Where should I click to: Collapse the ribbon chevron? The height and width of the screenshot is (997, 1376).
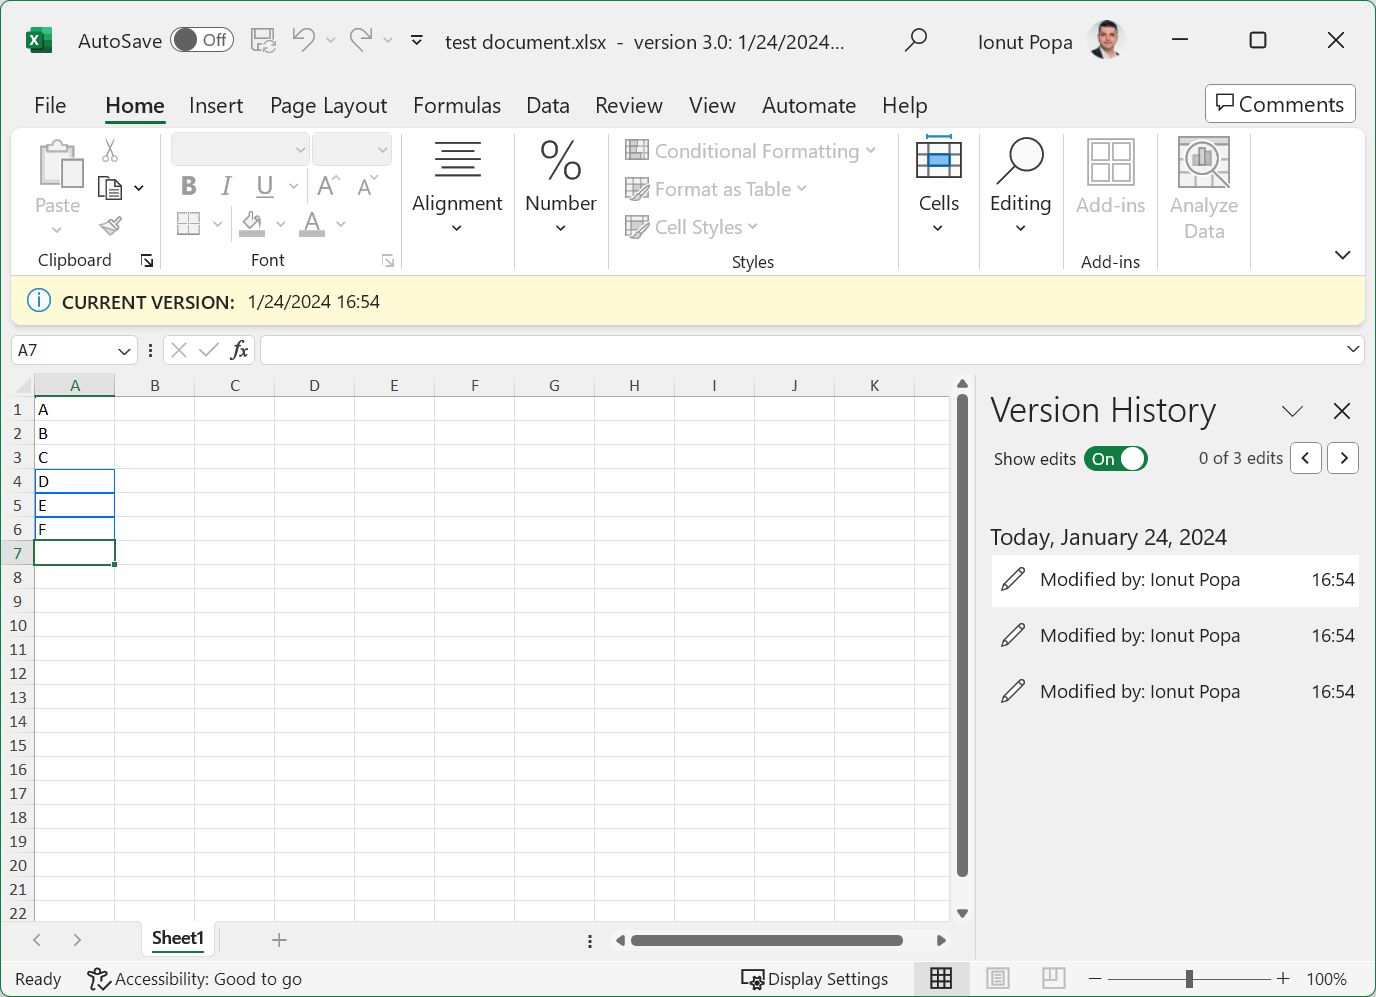[x=1342, y=255]
